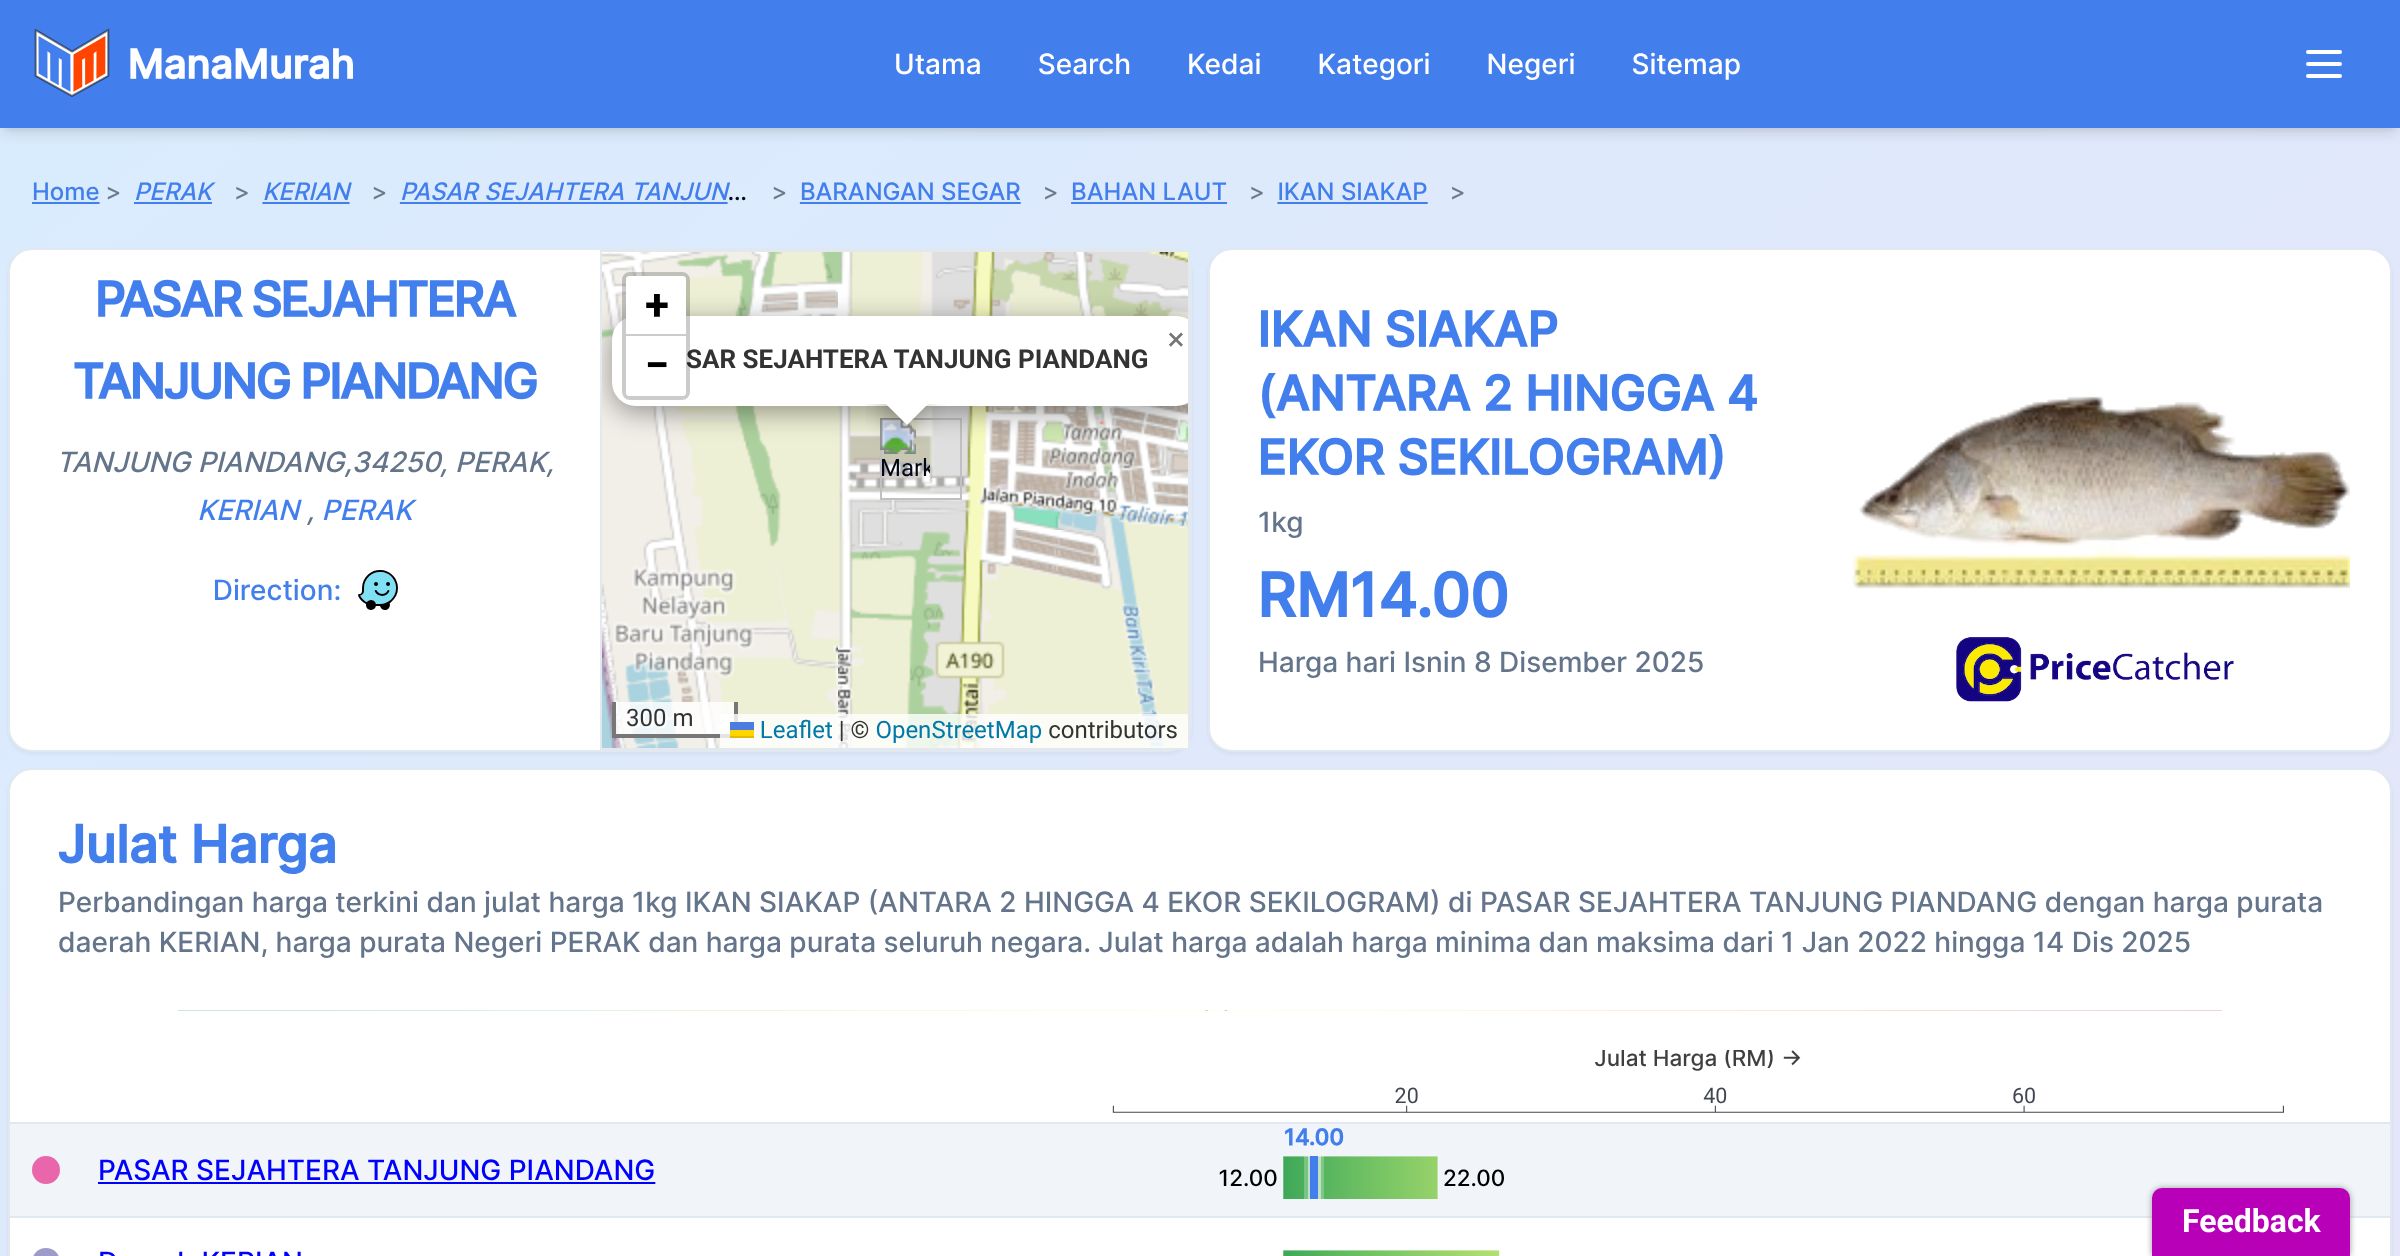Open the Sitemap nav link
Image resolution: width=2400 pixels, height=1256 pixels.
pyautogui.click(x=1685, y=64)
